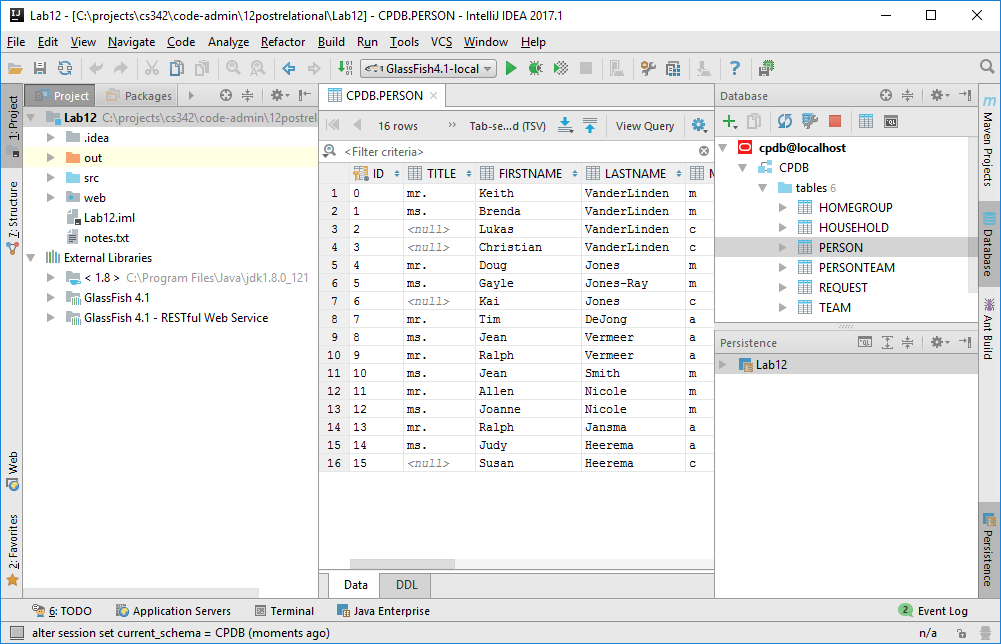Click the Synchronize icon in main toolbar
This screenshot has width=1001, height=644.
coord(64,68)
